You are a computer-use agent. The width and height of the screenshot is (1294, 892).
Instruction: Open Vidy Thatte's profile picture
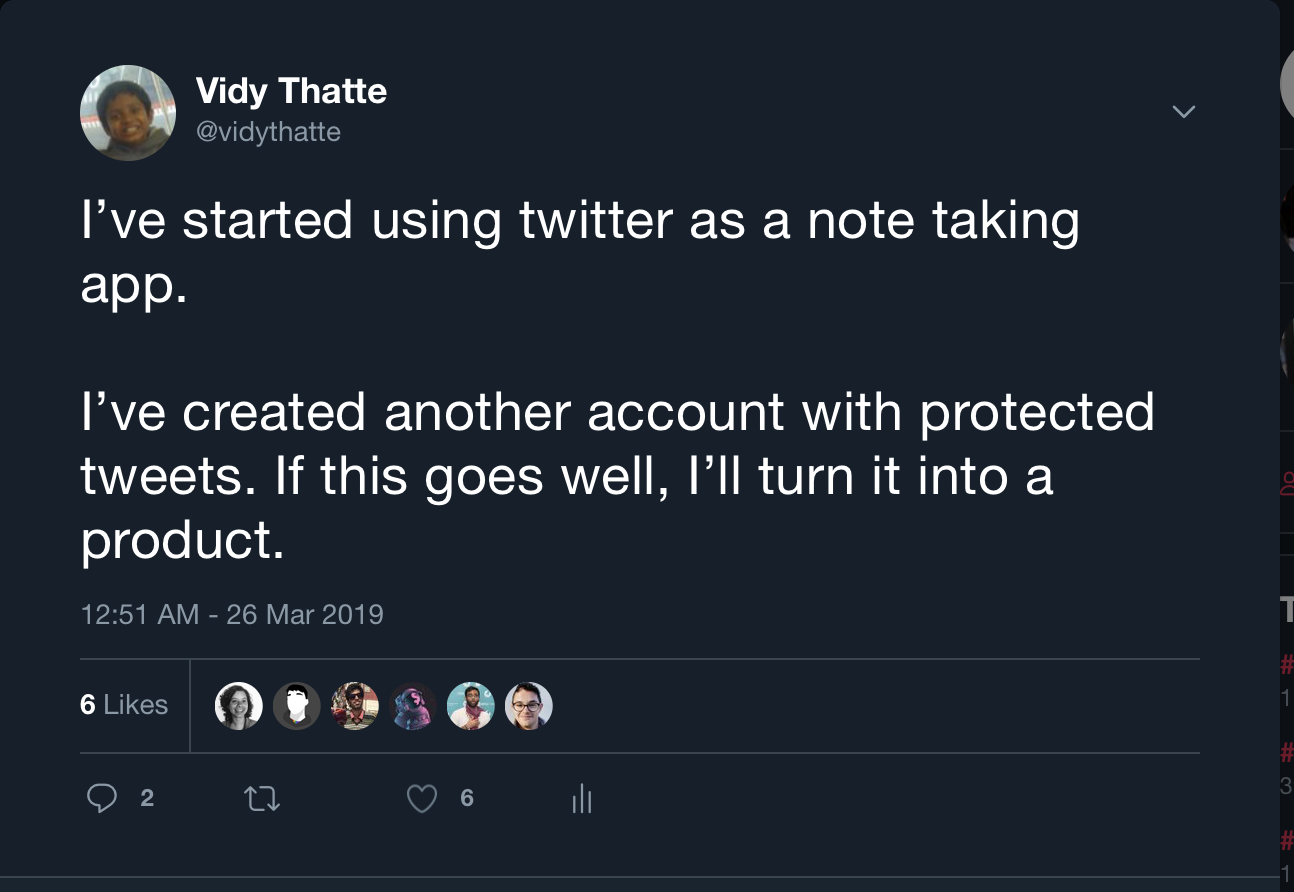pos(127,113)
